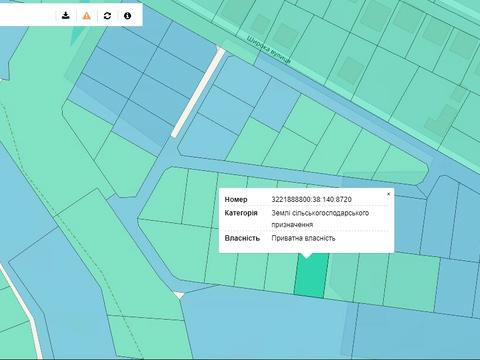The height and width of the screenshot is (360, 480).
Task: Open the info circle icon
Action: tap(127, 15)
